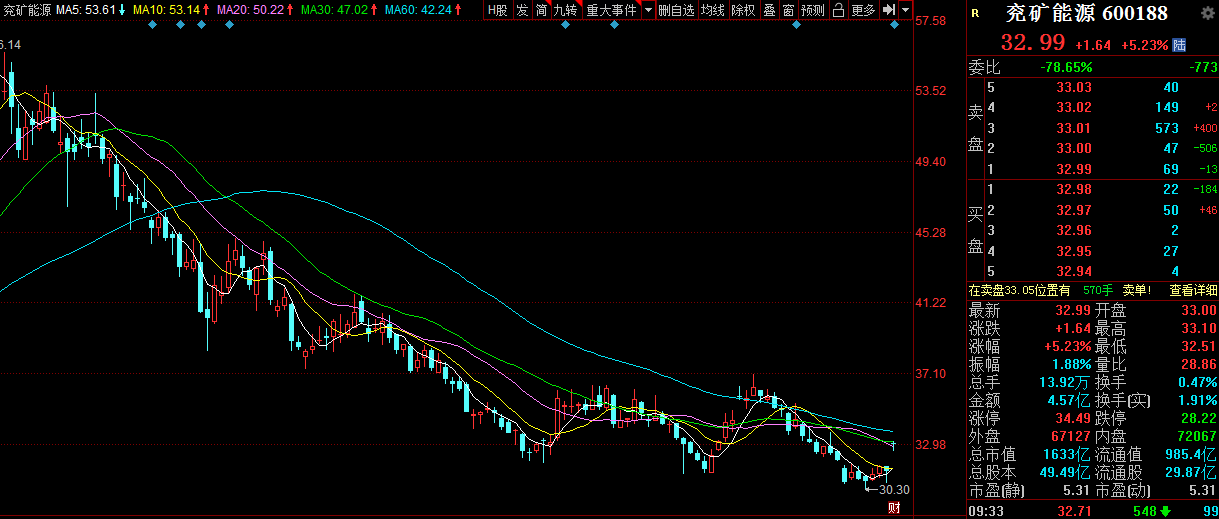Image resolution: width=1219 pixels, height=519 pixels.
Task: Click the lock icon in the chart toolbar
Action: (x=838, y=10)
